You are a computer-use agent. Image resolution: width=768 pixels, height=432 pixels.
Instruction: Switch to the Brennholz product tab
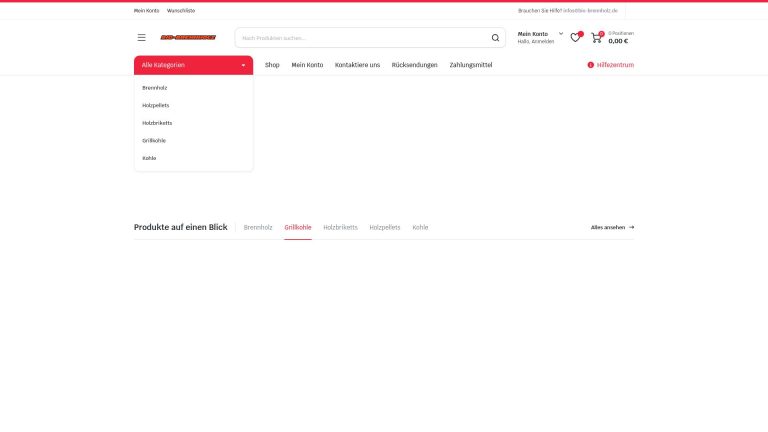pos(258,227)
